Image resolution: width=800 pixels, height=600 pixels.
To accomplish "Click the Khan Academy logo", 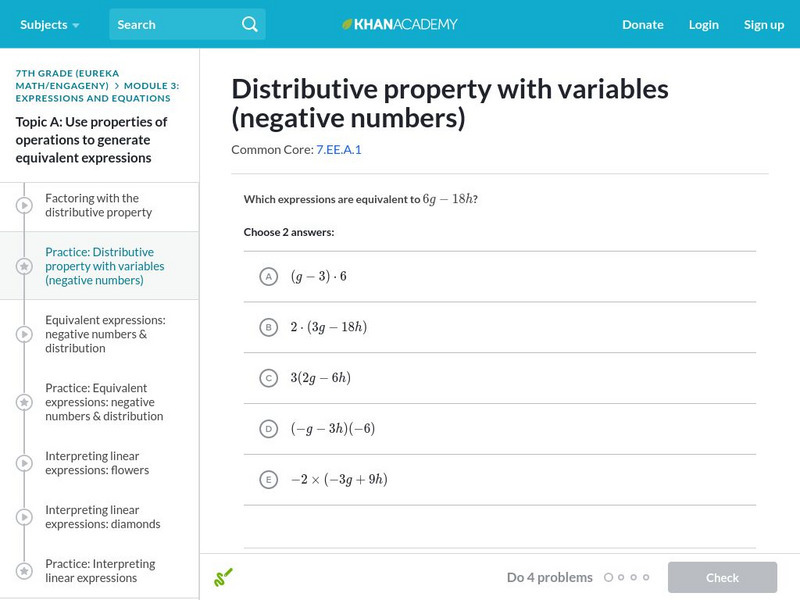I will (400, 24).
